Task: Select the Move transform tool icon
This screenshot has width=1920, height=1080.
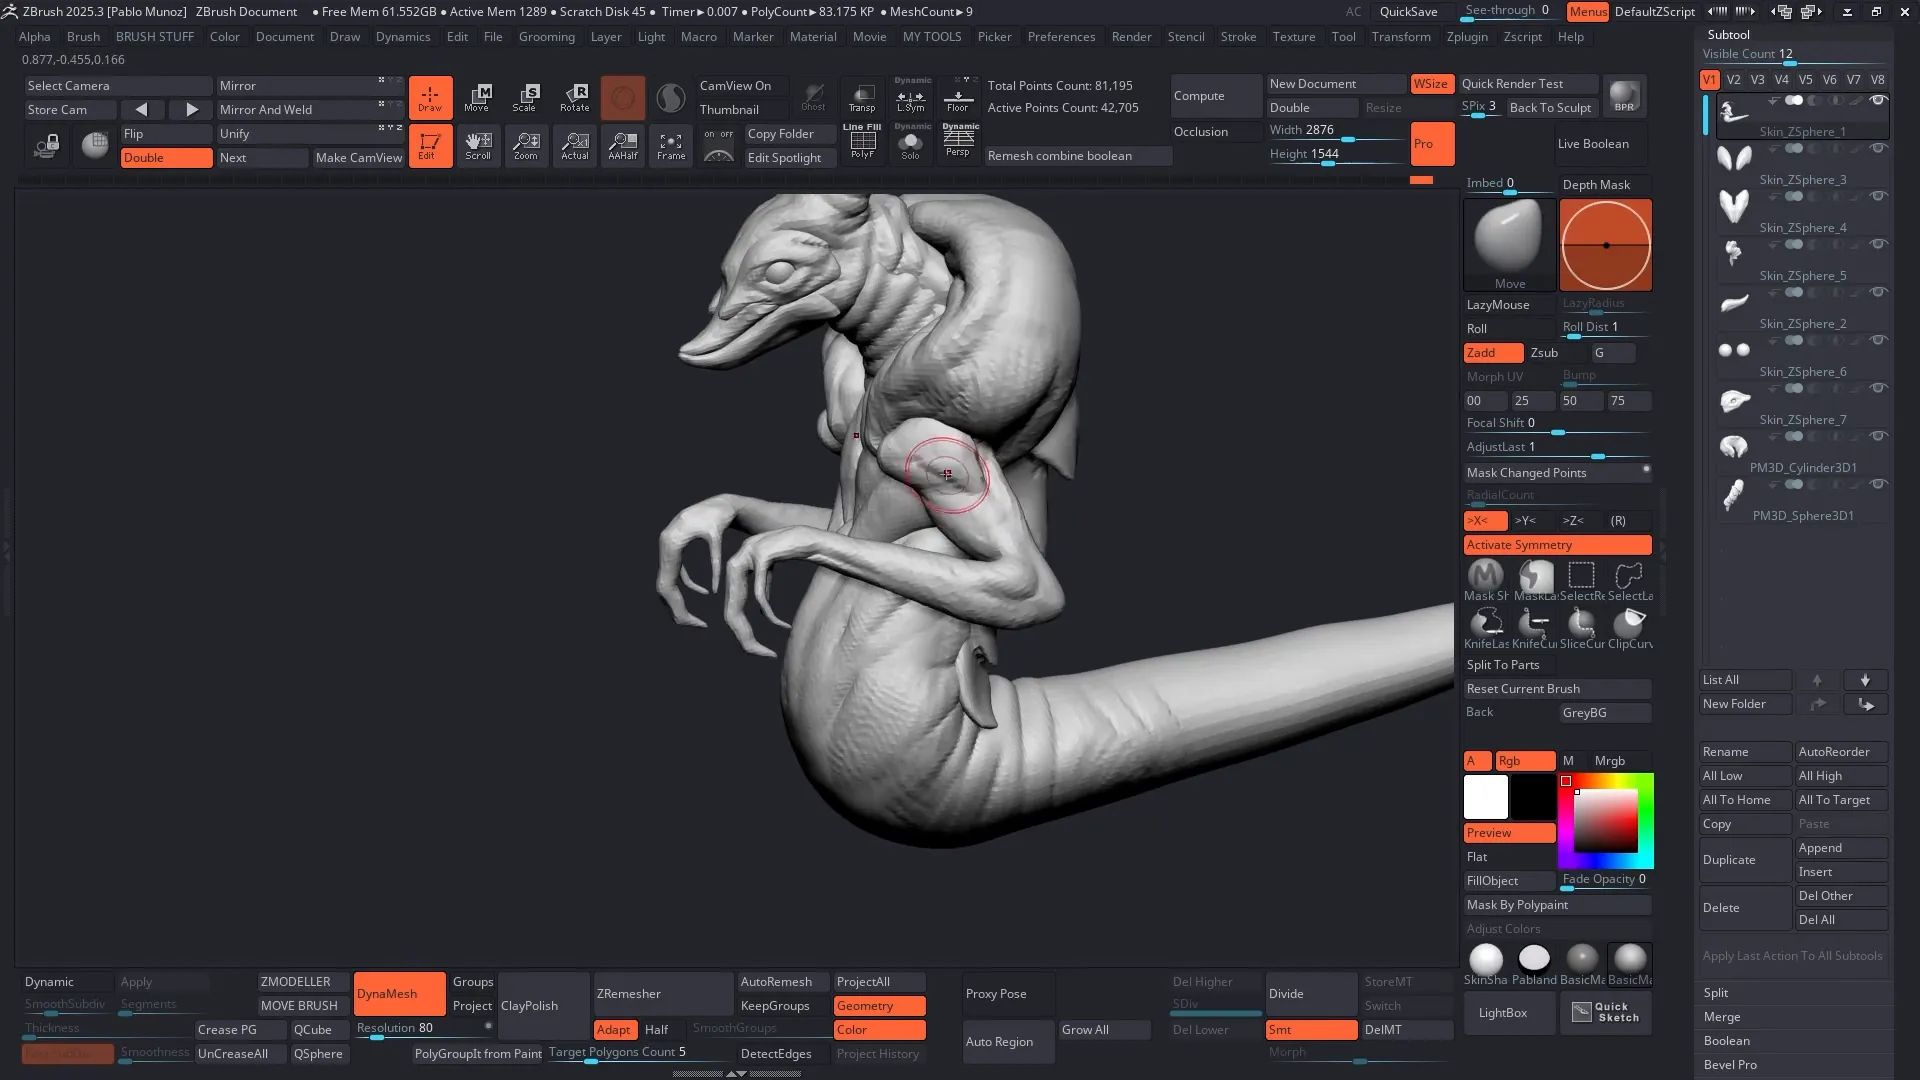Action: click(478, 96)
